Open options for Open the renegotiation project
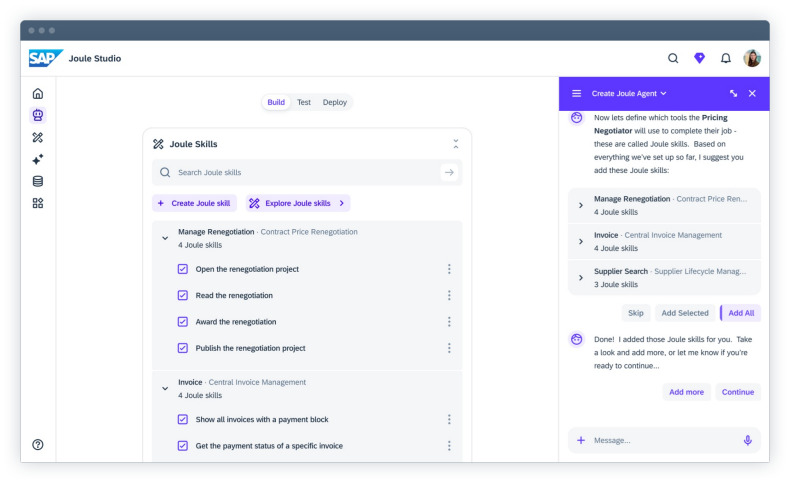Screen dimensions: 790x483 point(449,269)
